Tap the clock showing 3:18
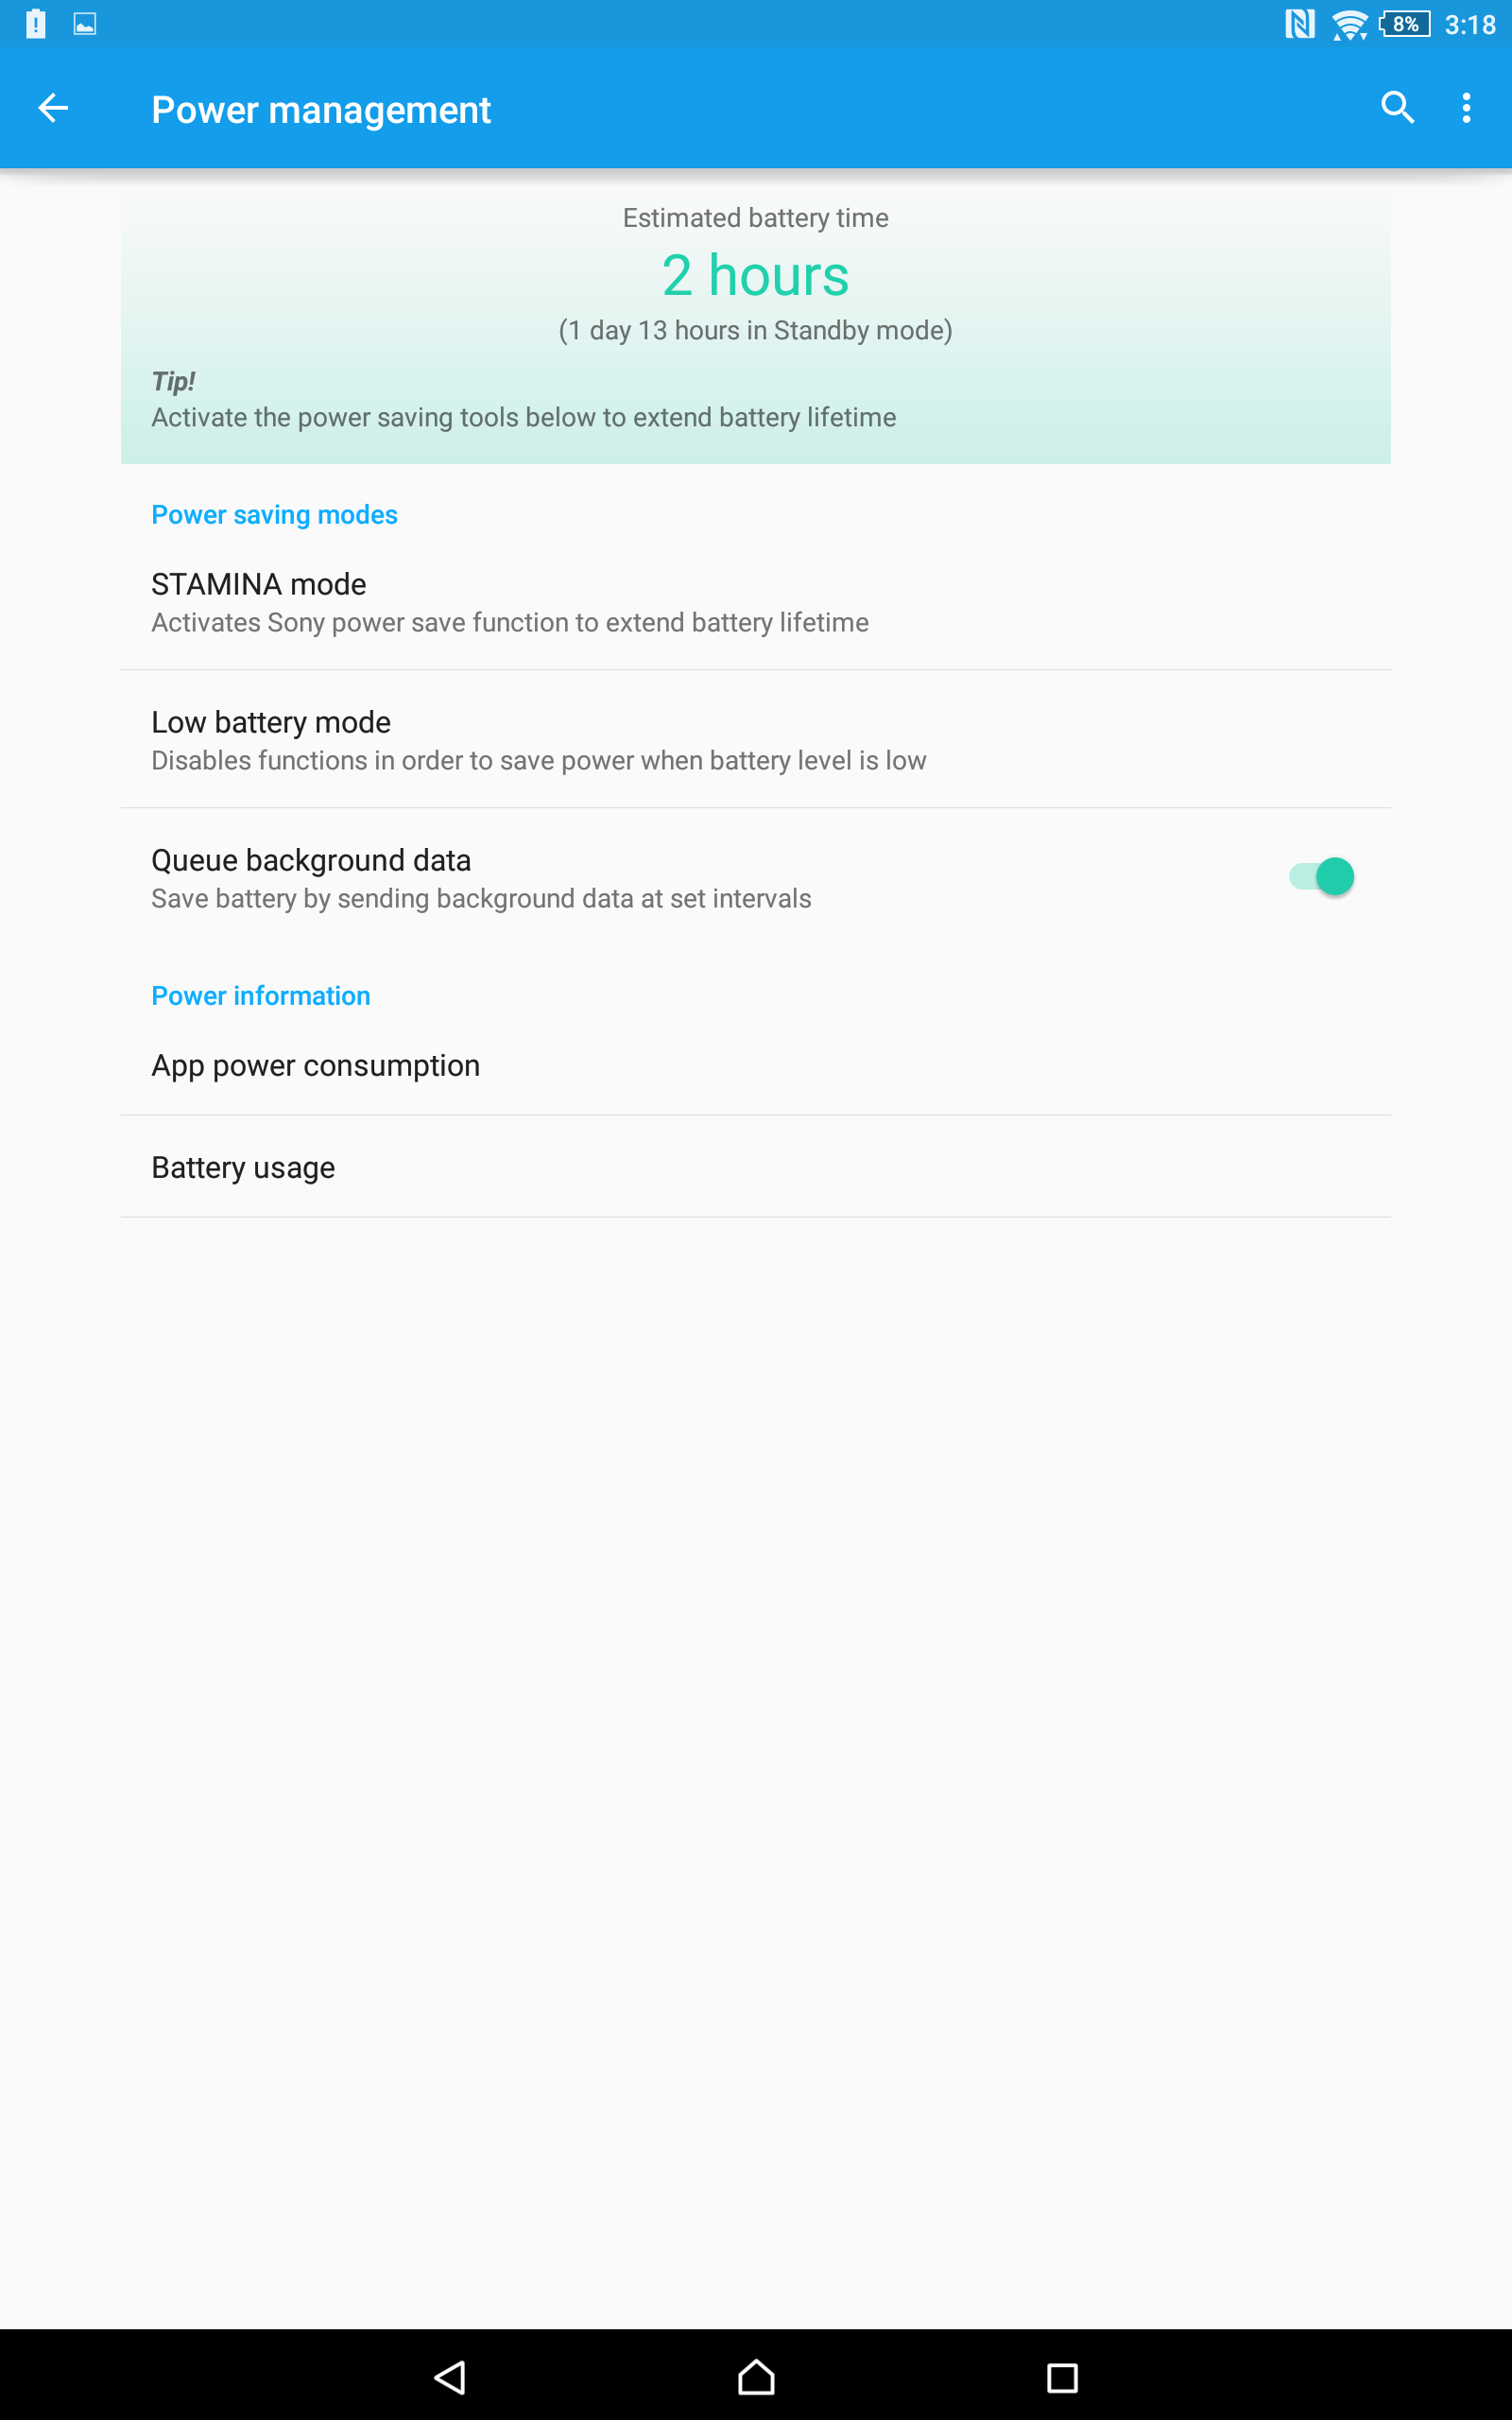This screenshot has width=1512, height=2420. [x=1470, y=24]
